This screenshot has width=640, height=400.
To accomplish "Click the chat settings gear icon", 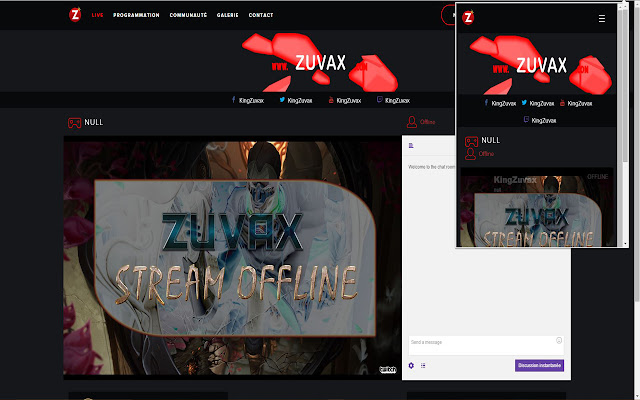I will coord(411,366).
